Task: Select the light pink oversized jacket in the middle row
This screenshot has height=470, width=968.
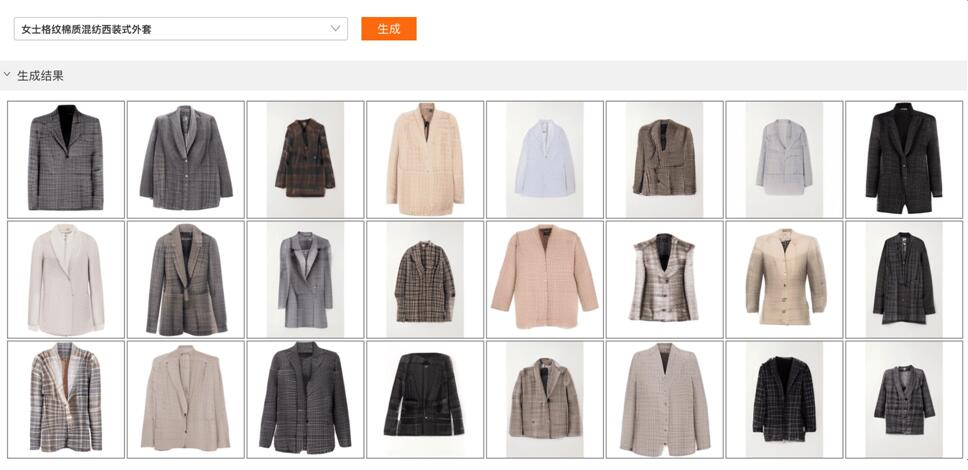Action: pos(544,280)
